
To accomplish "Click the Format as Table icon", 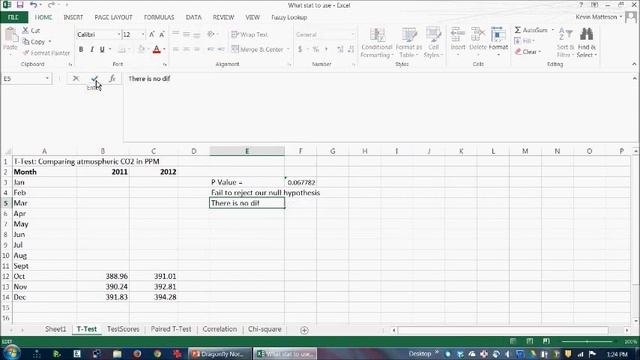I will click(x=409, y=35).
